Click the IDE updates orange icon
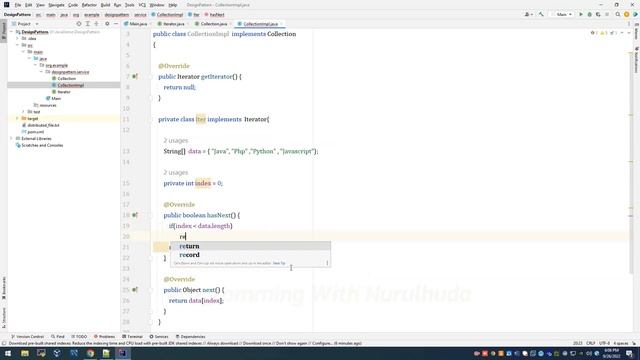The image size is (640, 360). (626, 14)
